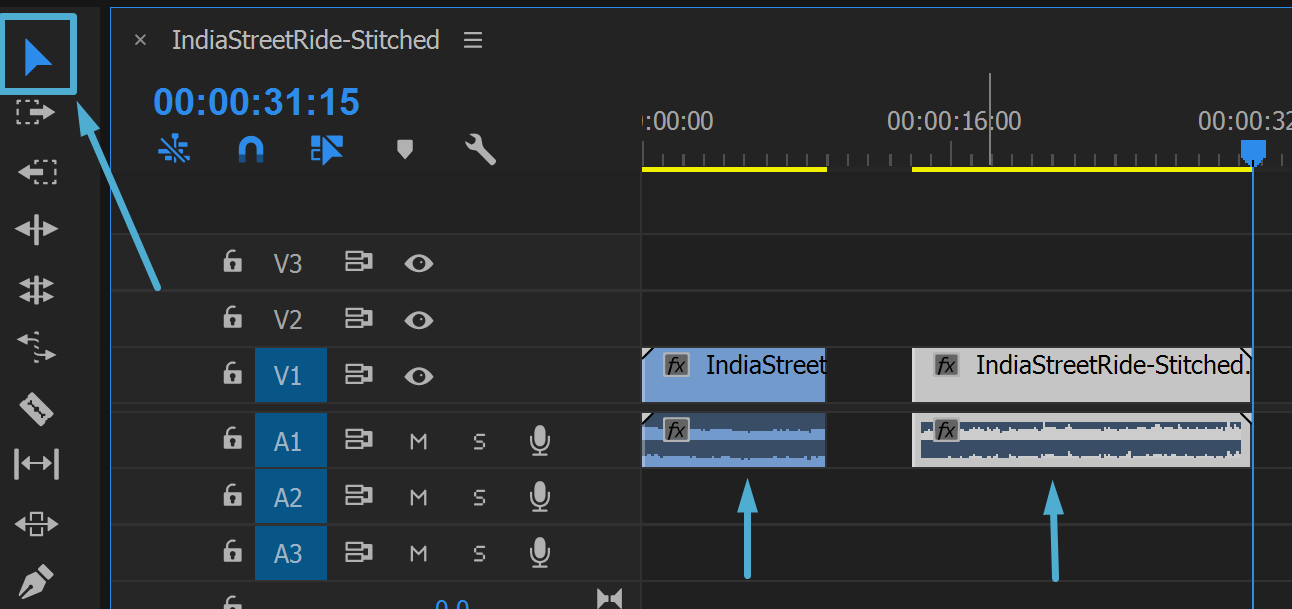Click the playhead timecode display

[x=256, y=101]
